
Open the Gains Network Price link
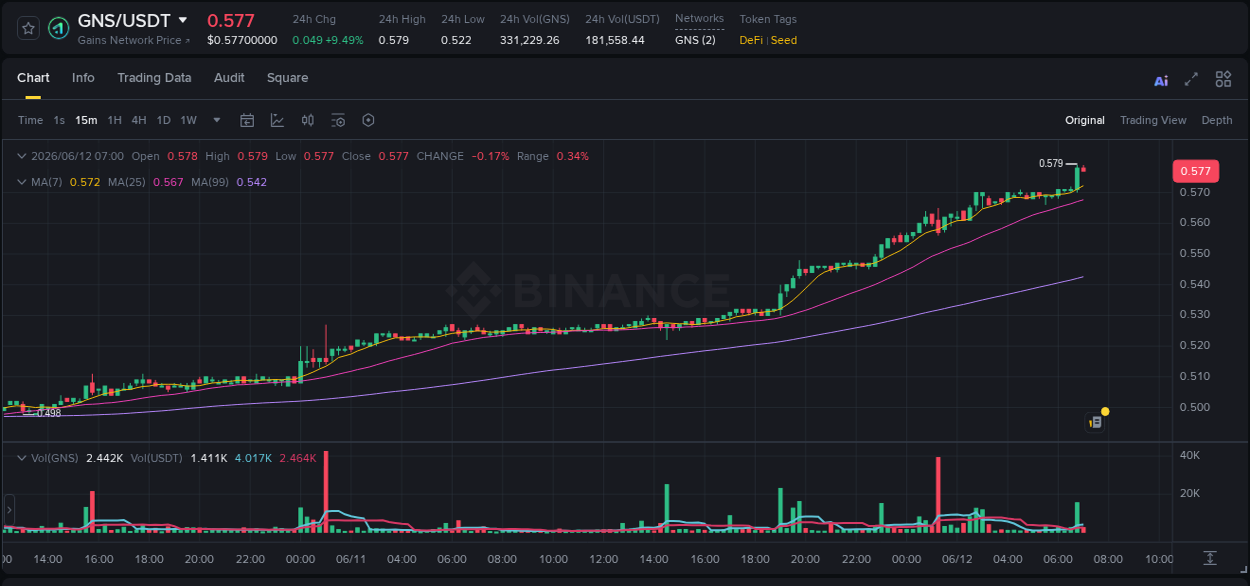134,40
